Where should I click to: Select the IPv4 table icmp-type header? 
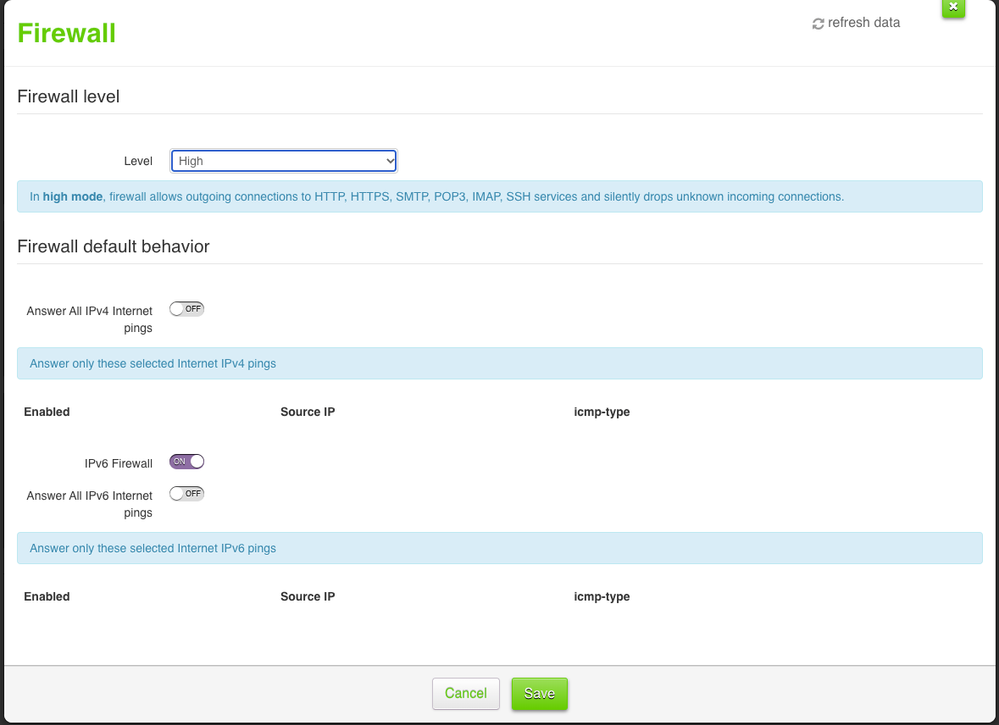(601, 412)
